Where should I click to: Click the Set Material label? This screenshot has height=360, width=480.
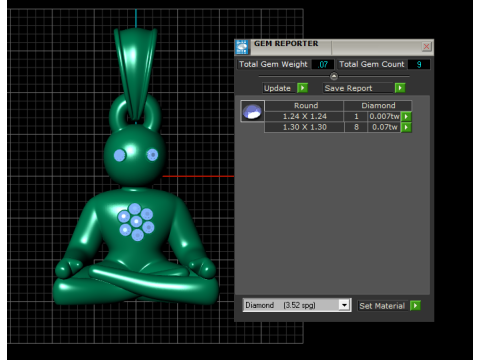point(382,306)
